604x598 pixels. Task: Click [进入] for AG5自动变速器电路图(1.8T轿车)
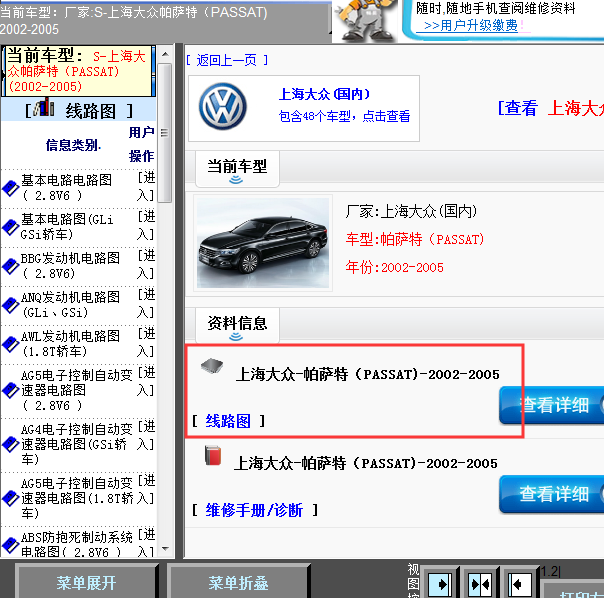point(146,489)
